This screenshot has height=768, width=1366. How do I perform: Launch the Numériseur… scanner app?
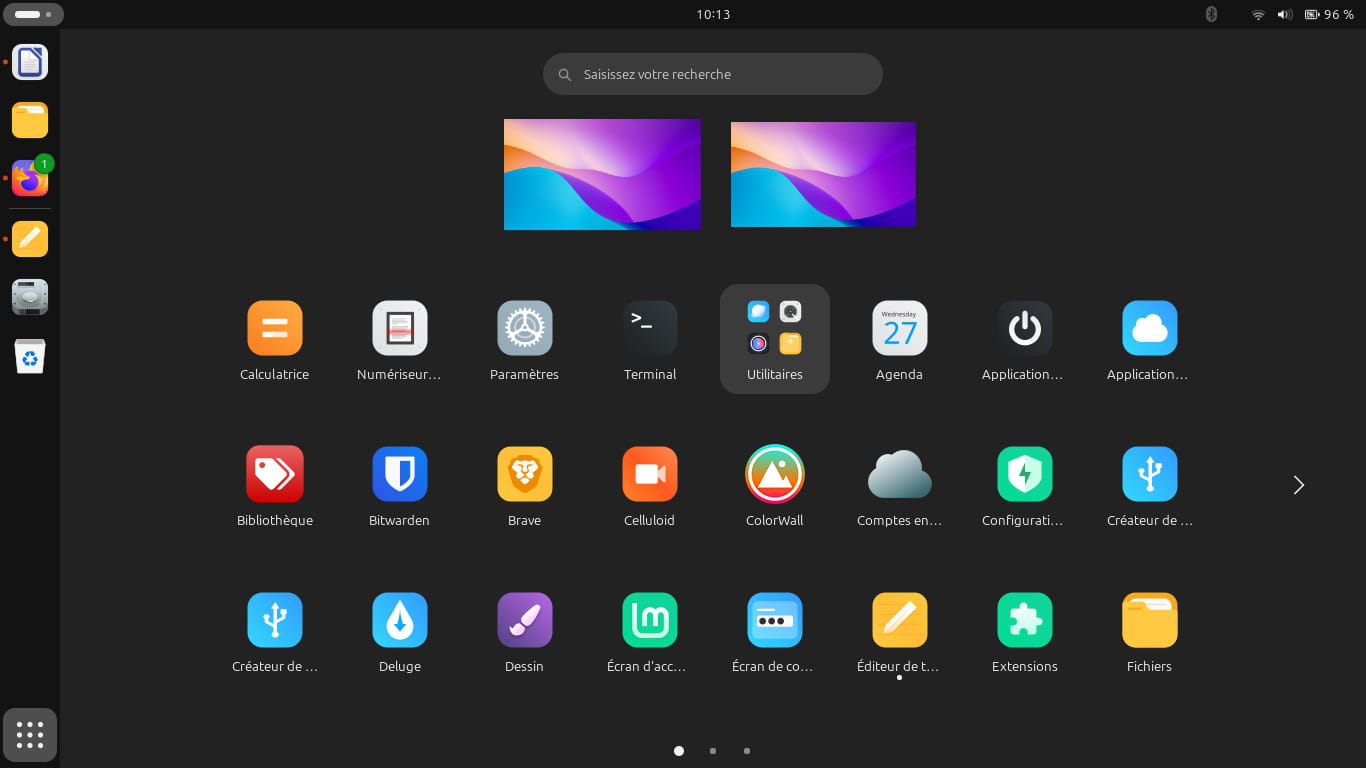click(400, 340)
